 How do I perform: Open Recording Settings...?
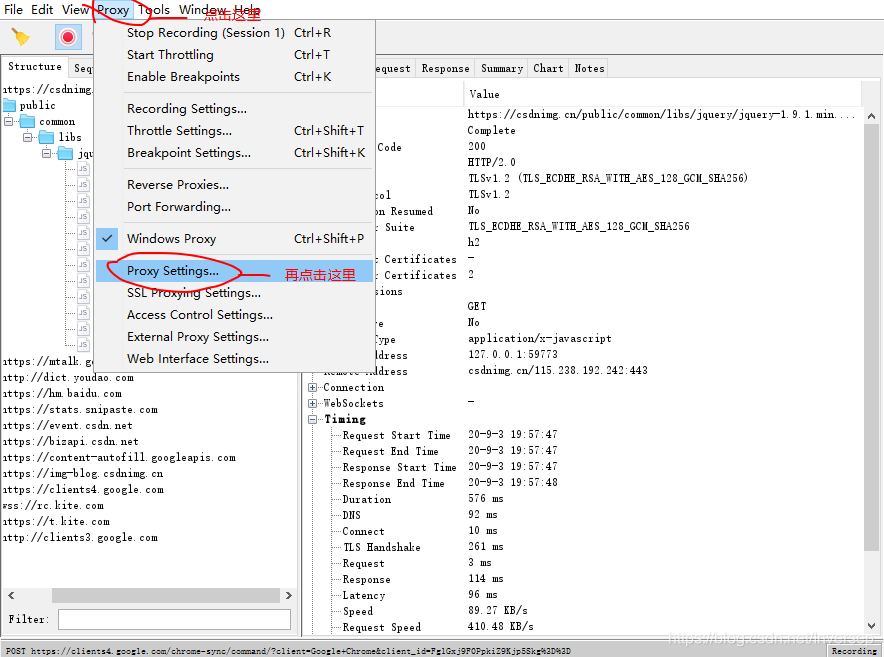pos(235,108)
